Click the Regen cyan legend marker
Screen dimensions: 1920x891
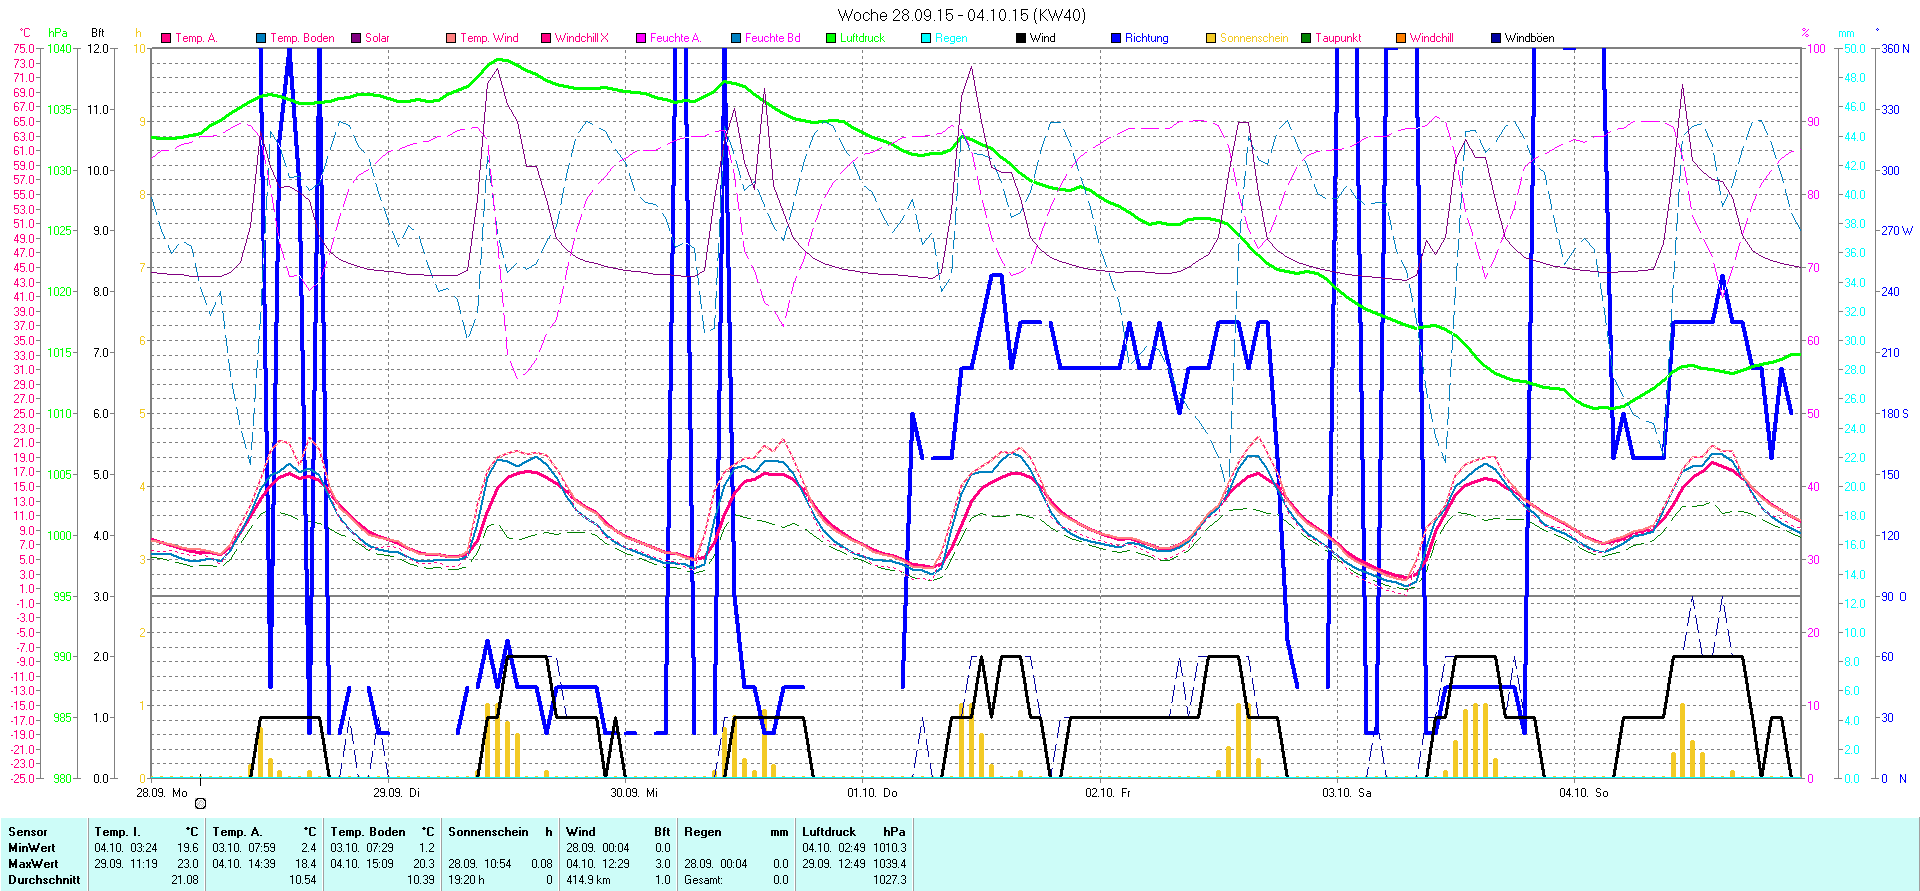coord(926,38)
